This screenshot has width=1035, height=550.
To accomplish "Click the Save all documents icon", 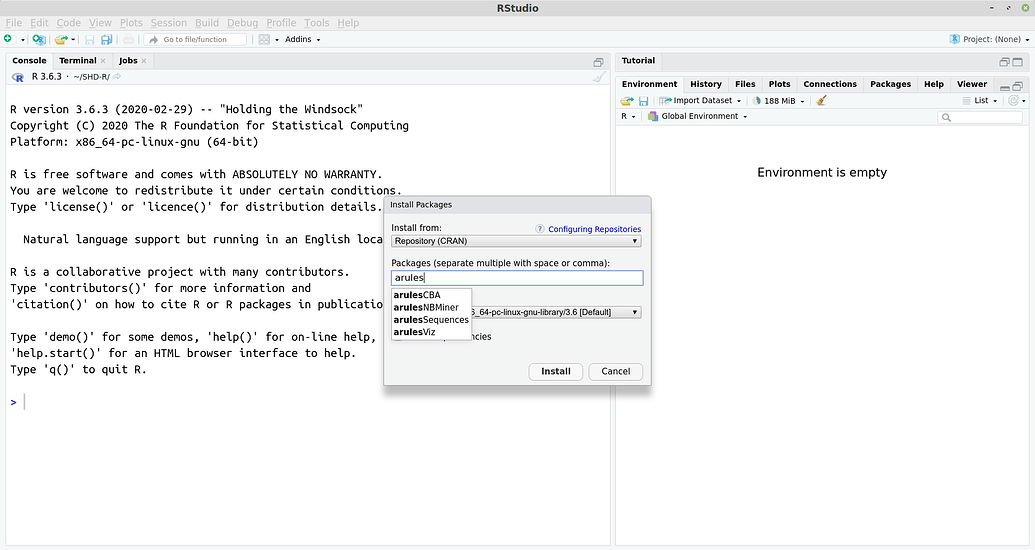I will pyautogui.click(x=106, y=40).
